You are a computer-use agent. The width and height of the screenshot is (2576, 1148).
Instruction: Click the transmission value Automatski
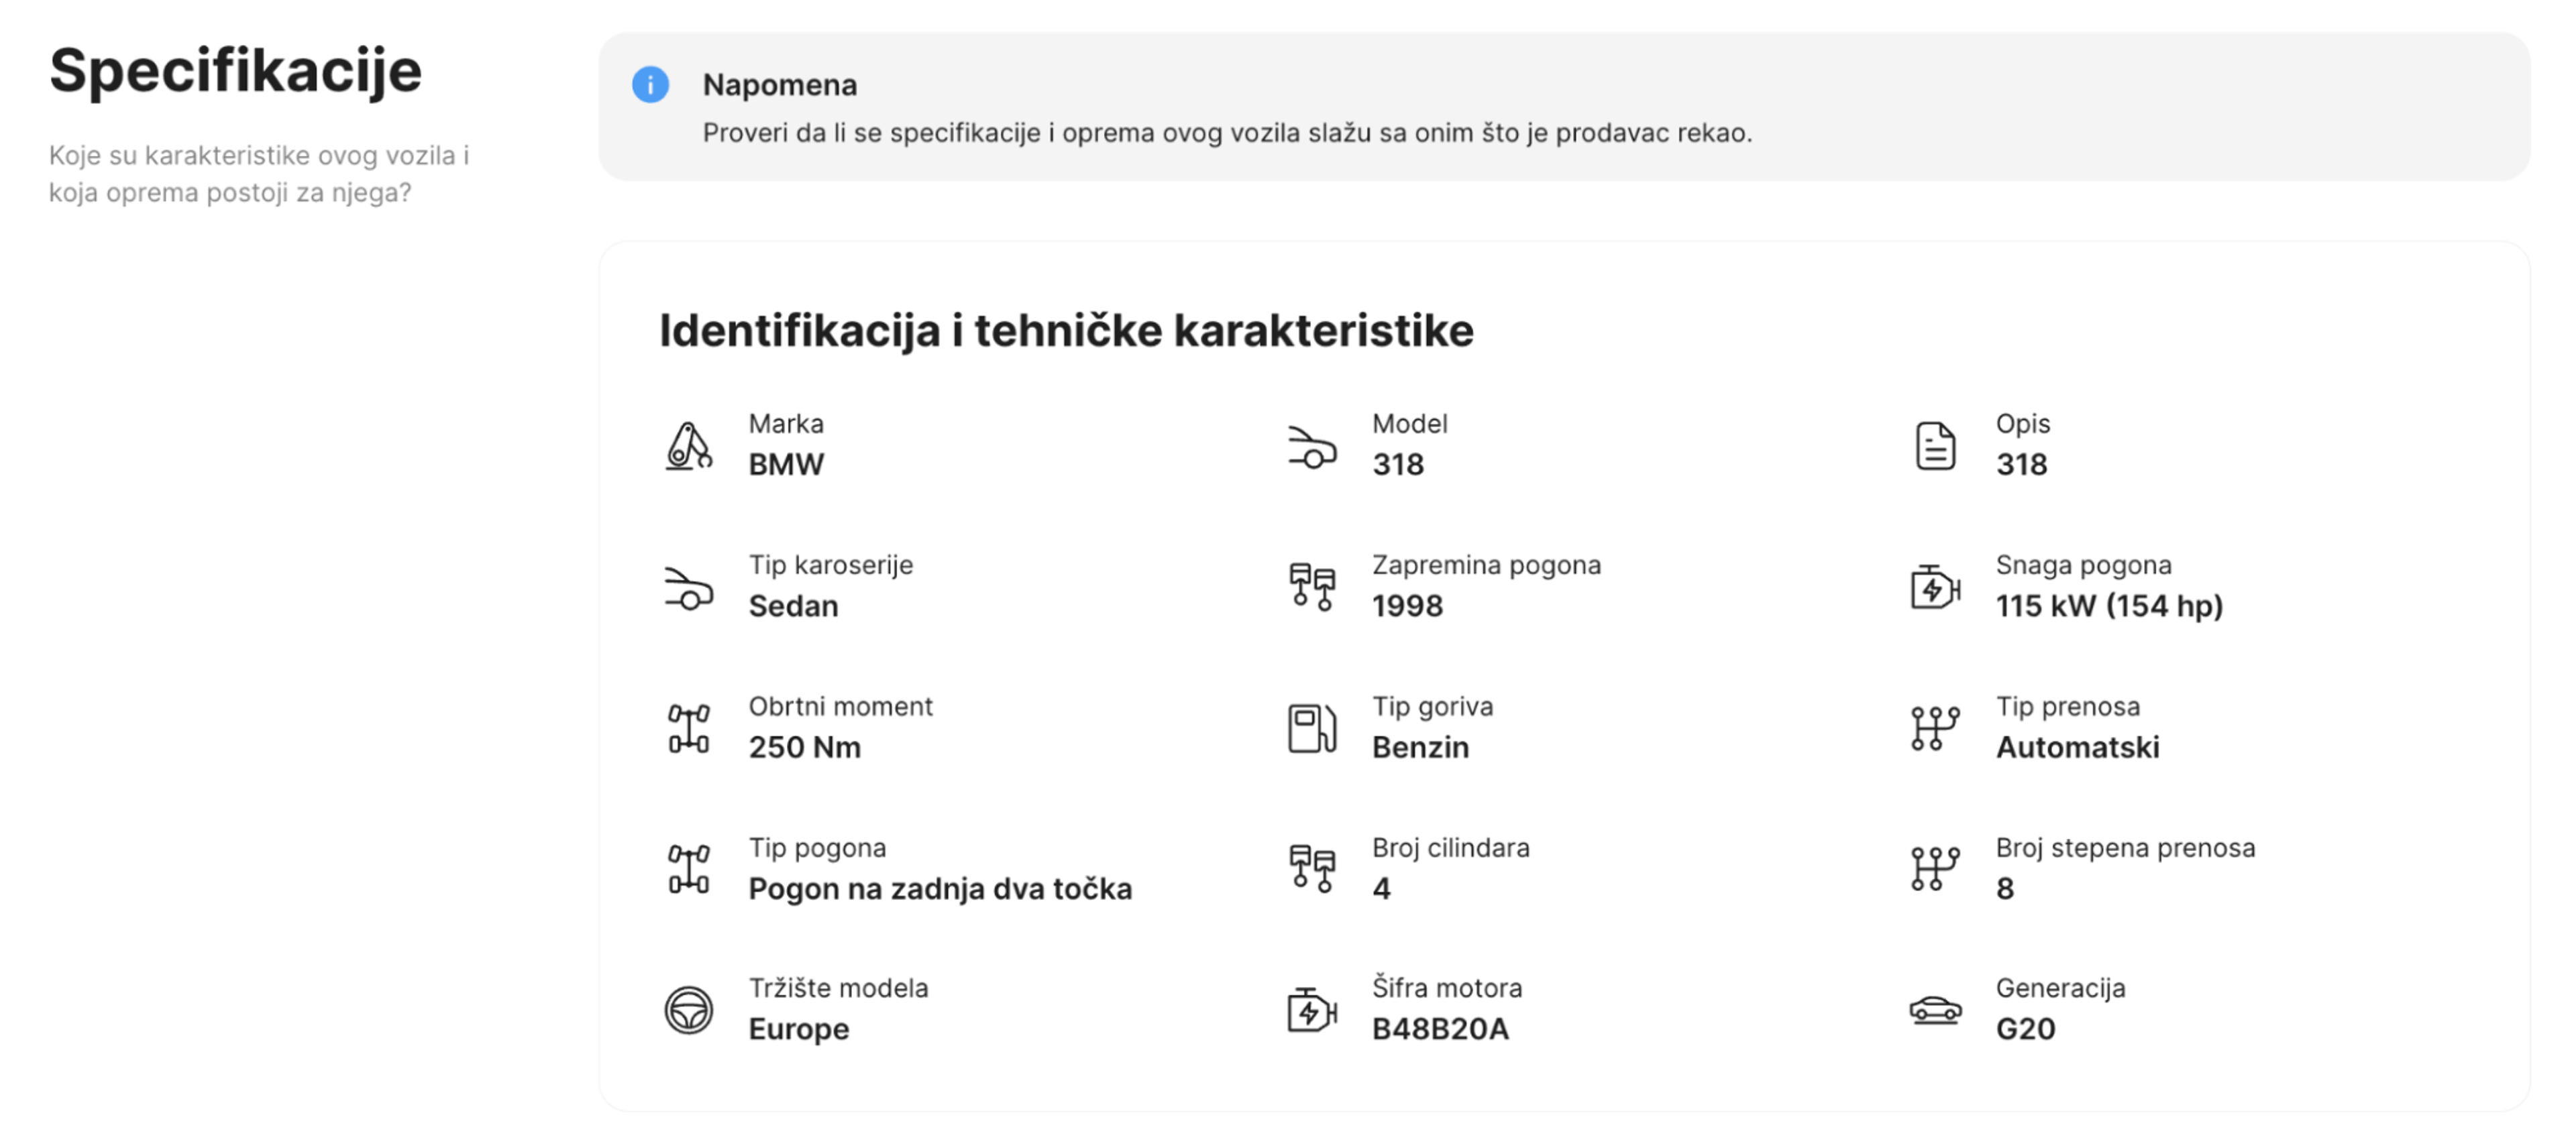pyautogui.click(x=2077, y=748)
